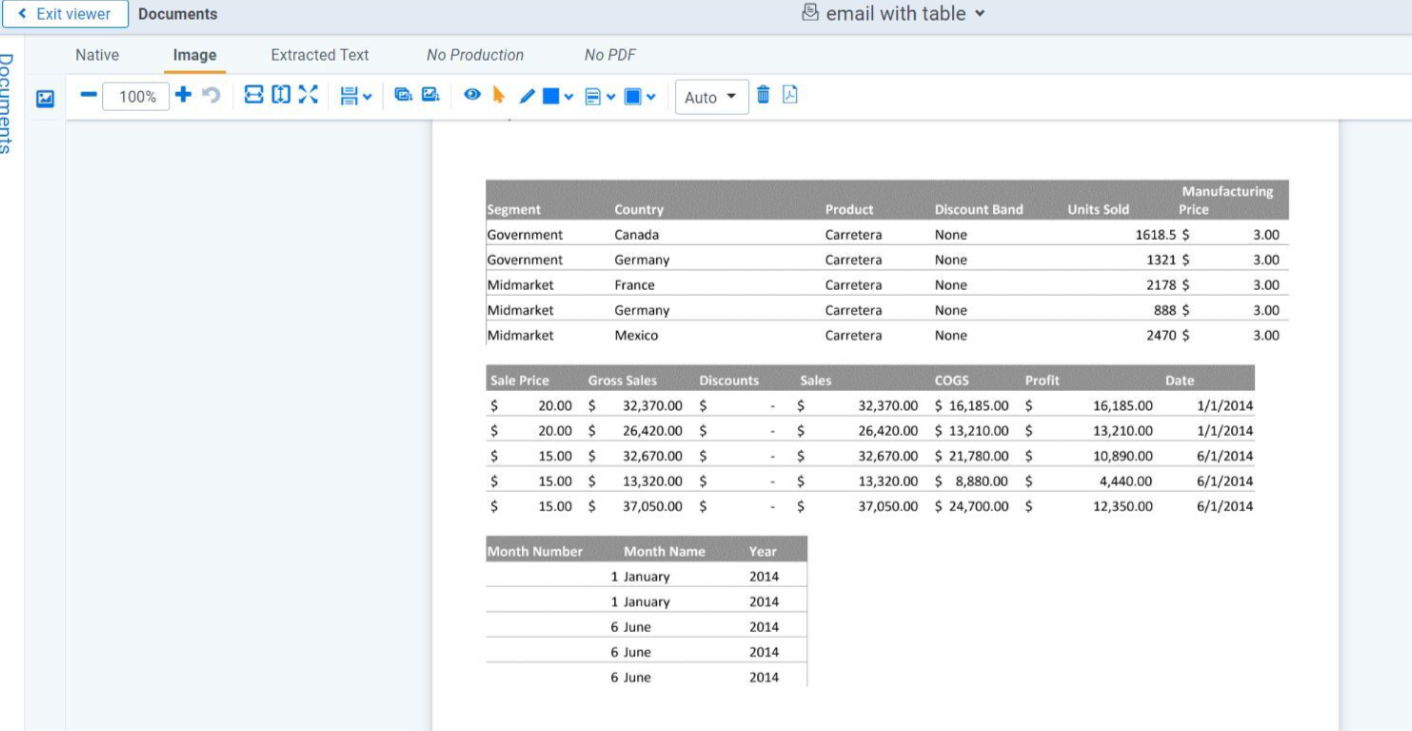The width and height of the screenshot is (1412, 731).
Task: Click the Canada cell in table
Action: [637, 234]
